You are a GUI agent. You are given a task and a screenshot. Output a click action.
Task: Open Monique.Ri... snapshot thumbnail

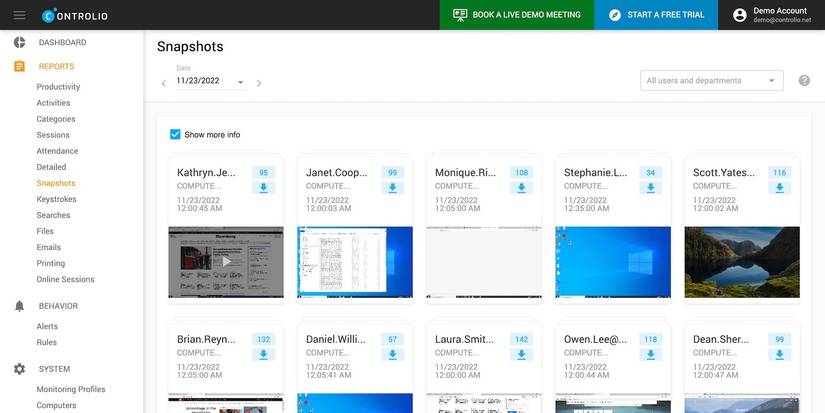[484, 262]
